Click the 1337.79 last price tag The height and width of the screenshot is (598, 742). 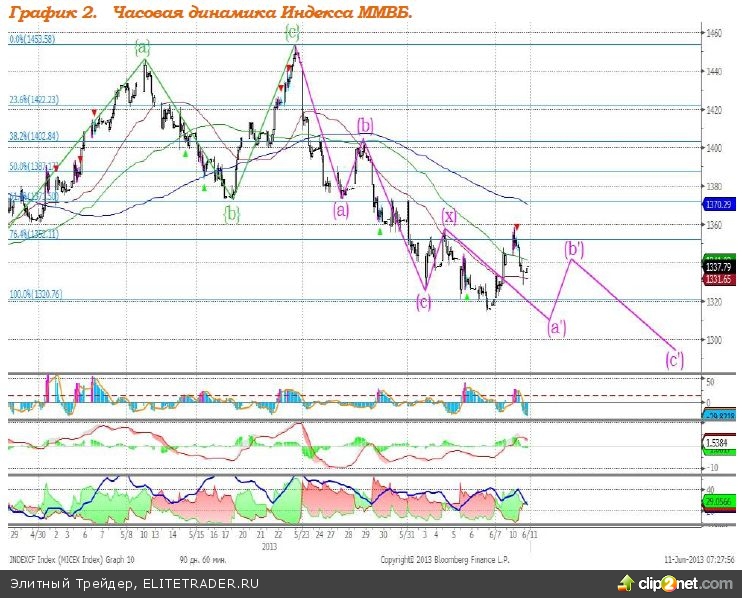(720, 268)
